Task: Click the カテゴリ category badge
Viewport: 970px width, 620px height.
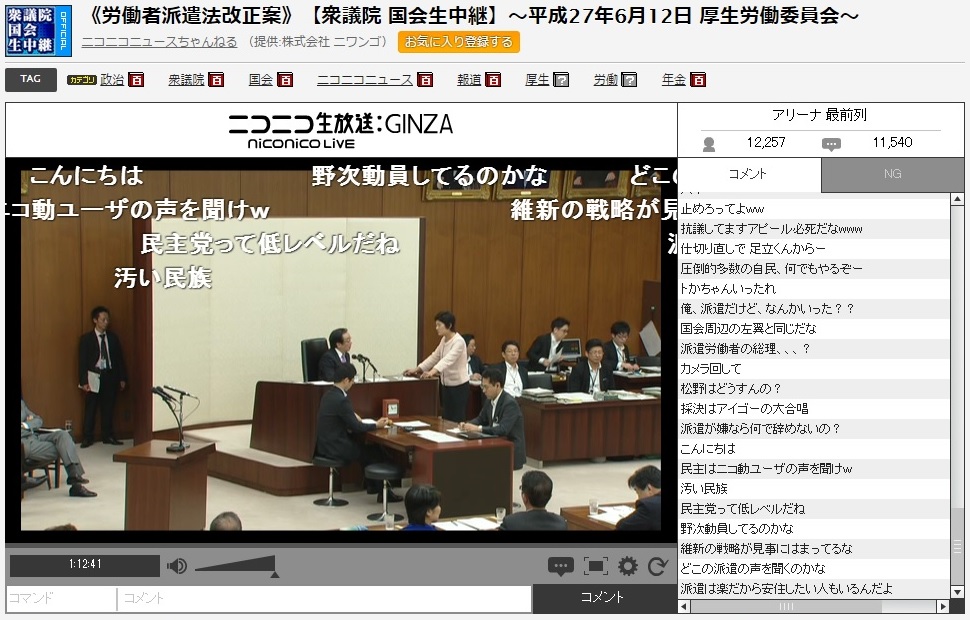Action: click(82, 80)
